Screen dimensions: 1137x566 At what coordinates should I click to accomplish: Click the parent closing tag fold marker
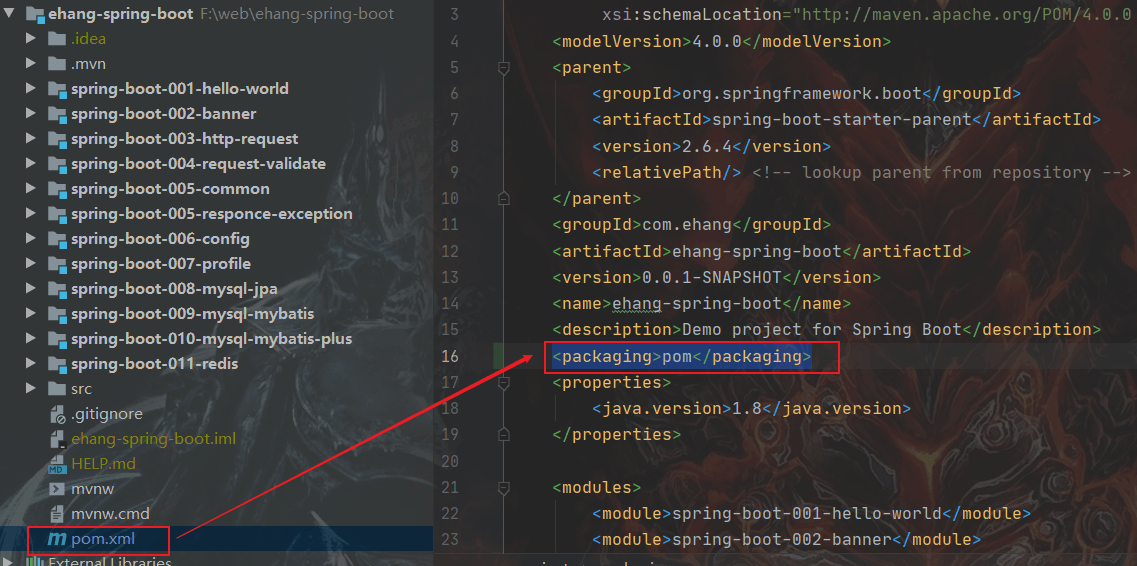tap(503, 198)
